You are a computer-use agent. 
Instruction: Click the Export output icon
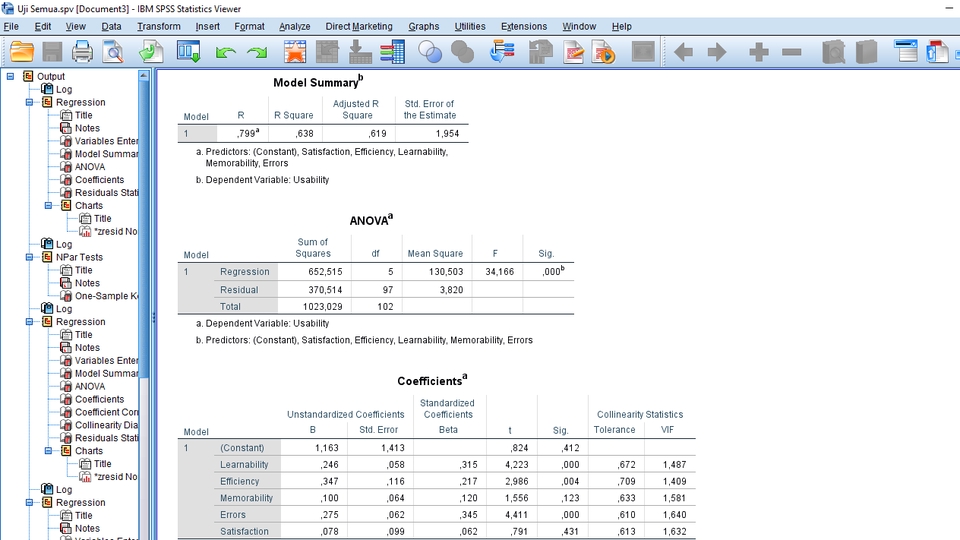151,52
